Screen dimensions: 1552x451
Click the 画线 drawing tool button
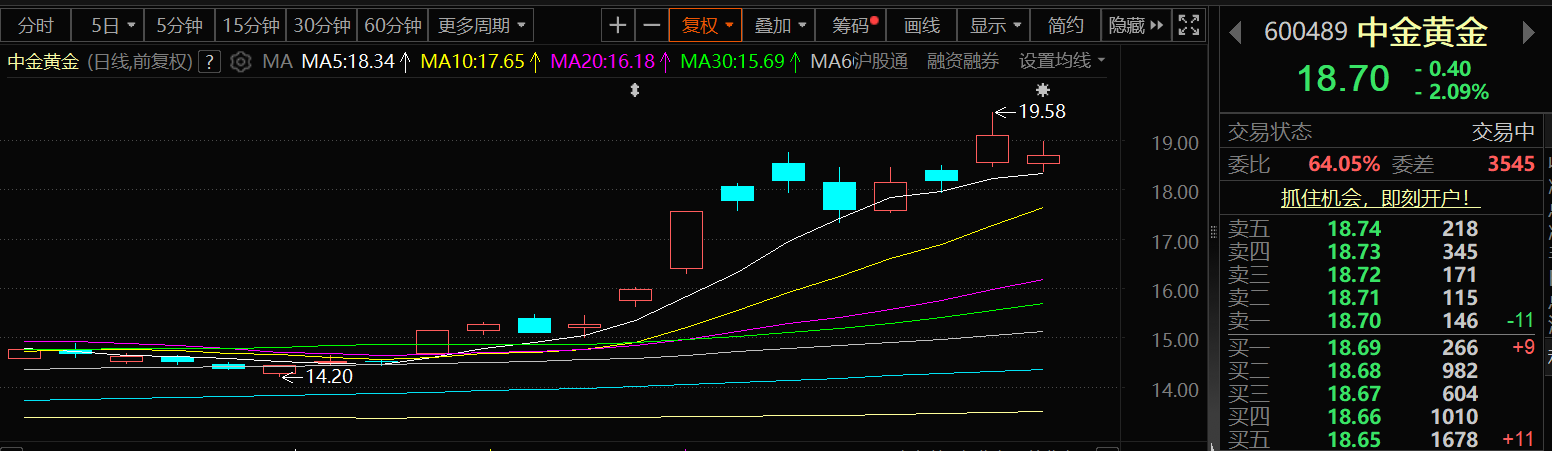point(921,25)
